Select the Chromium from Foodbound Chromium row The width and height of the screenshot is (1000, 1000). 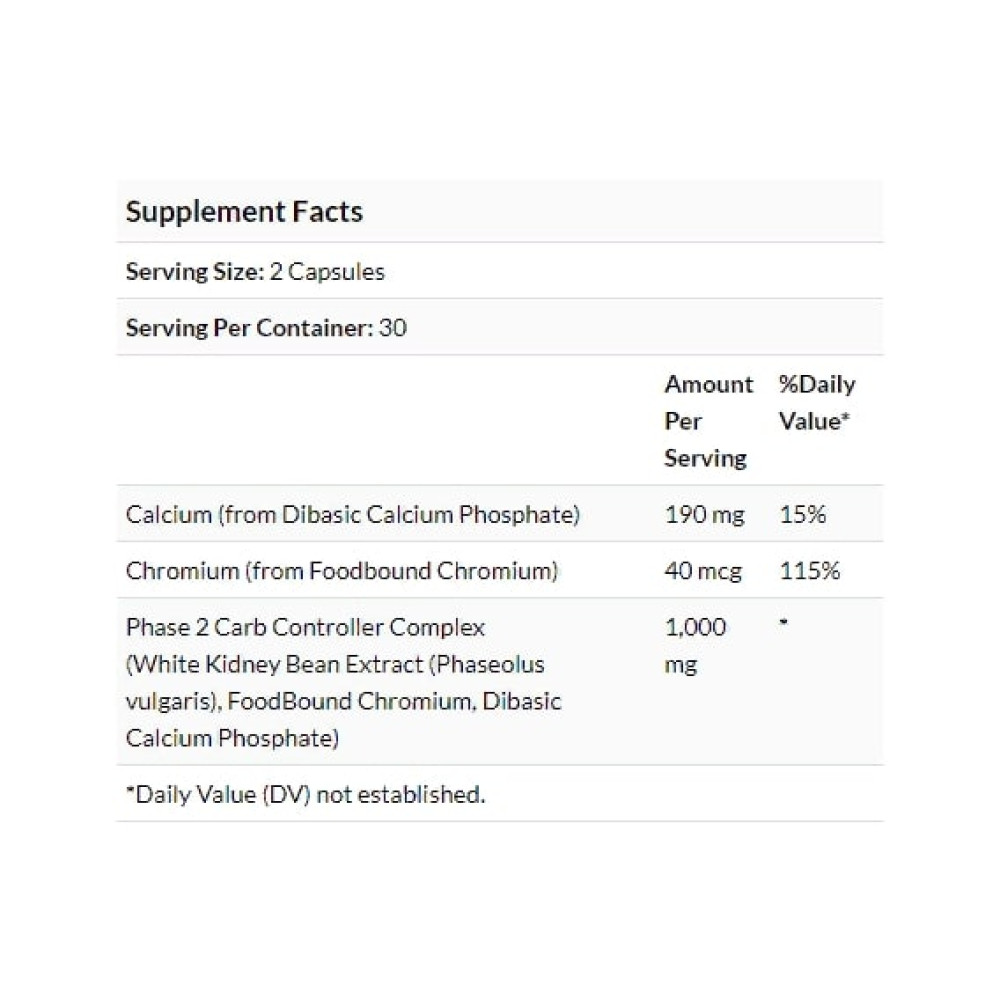point(500,570)
